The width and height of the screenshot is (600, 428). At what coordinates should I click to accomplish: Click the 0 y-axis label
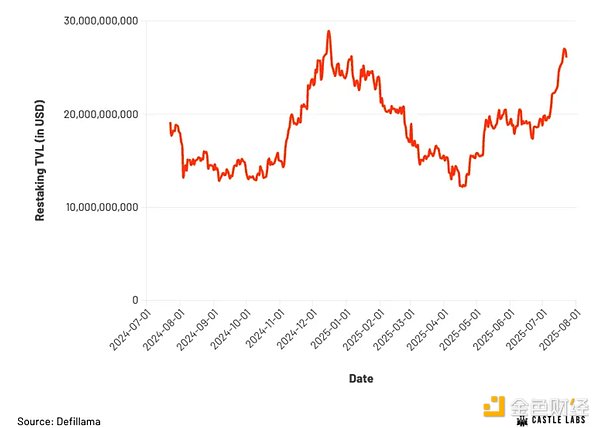(133, 300)
